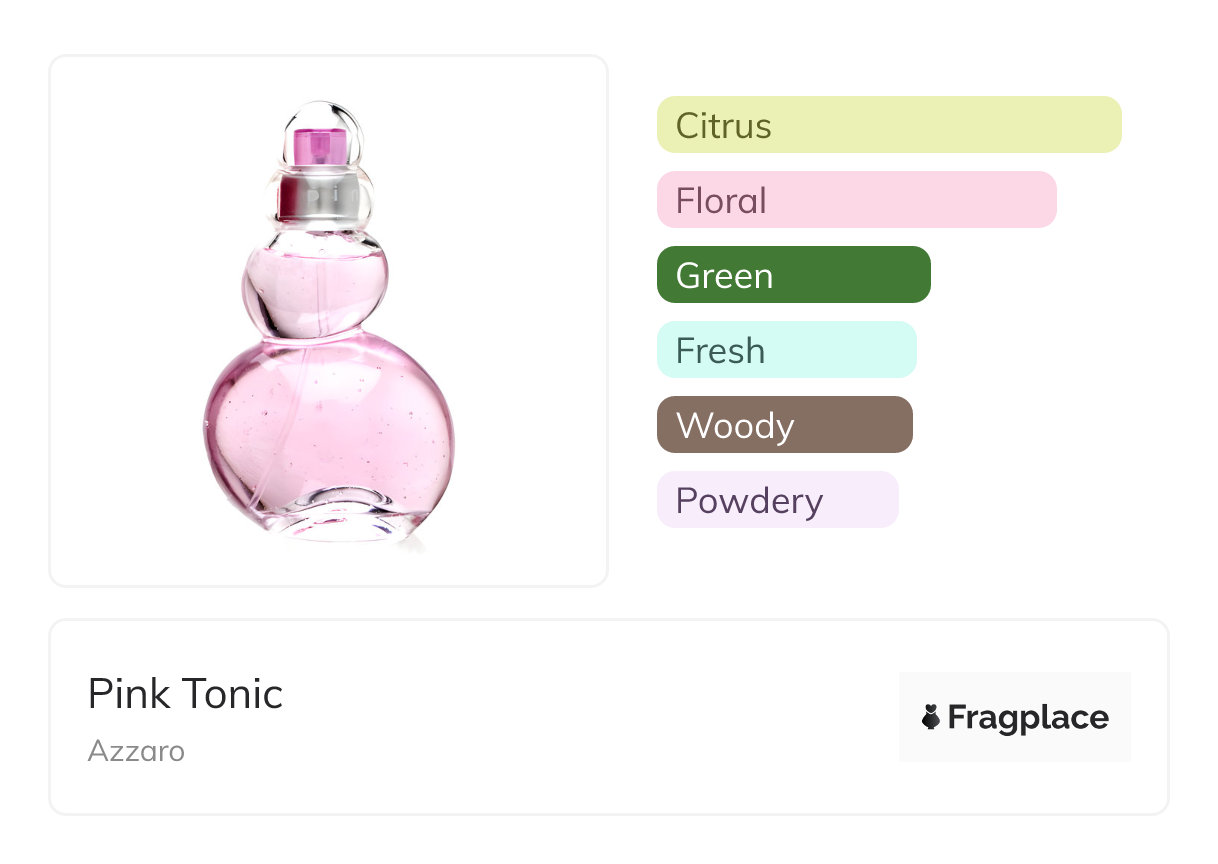The image size is (1218, 864).
Task: Select the brown Woody accord bar
Action: [x=785, y=425]
